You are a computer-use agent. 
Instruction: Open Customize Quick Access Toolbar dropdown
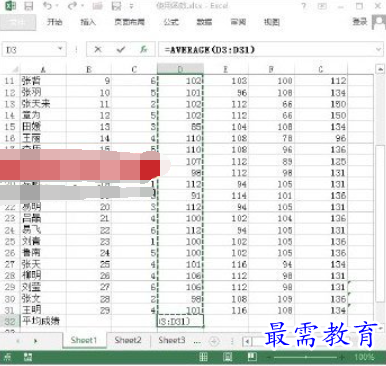pyautogui.click(x=132, y=6)
